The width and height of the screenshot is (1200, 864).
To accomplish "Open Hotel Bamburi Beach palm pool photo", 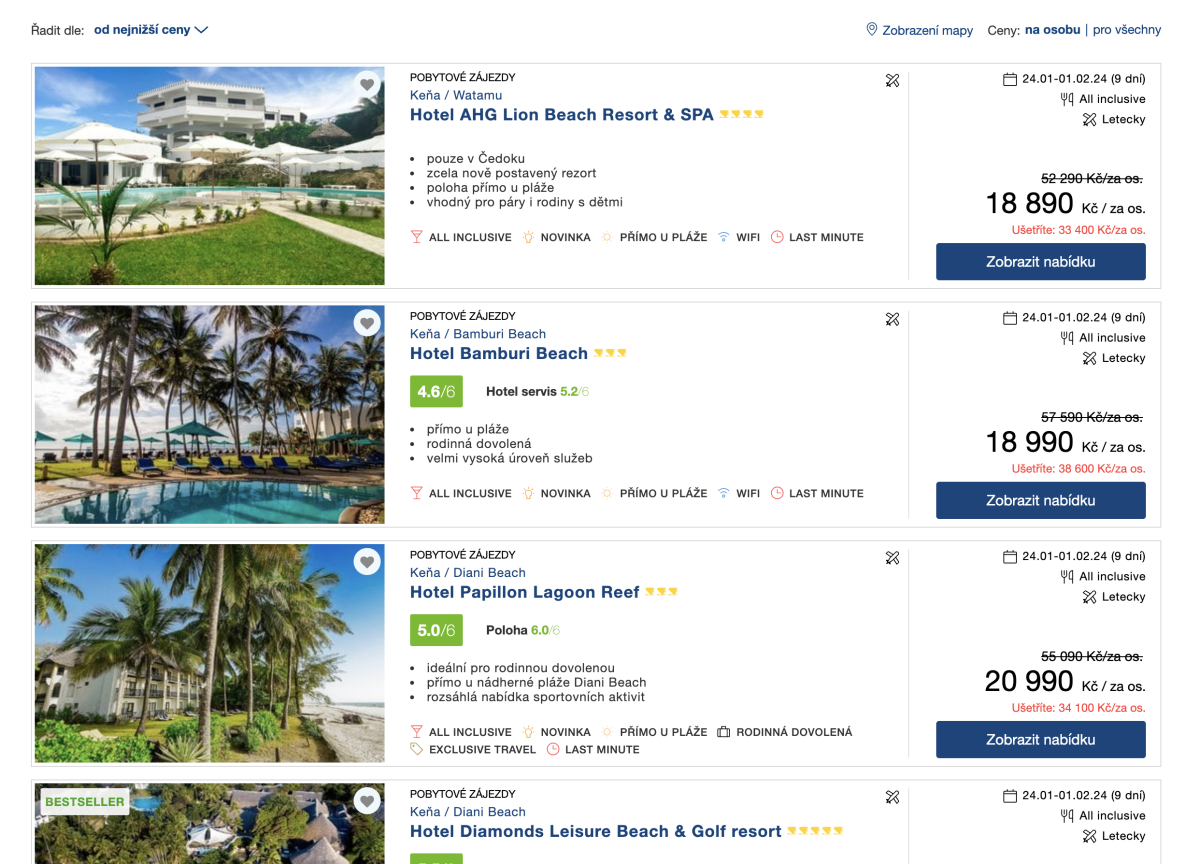I will coord(209,414).
